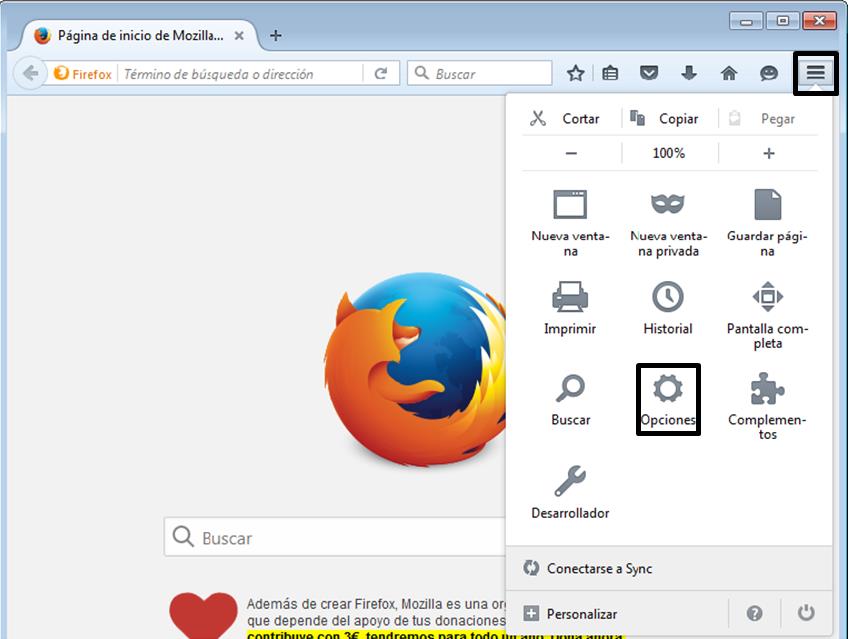Click the Buscar magnifier in menu panel
849x639 pixels.
570,390
